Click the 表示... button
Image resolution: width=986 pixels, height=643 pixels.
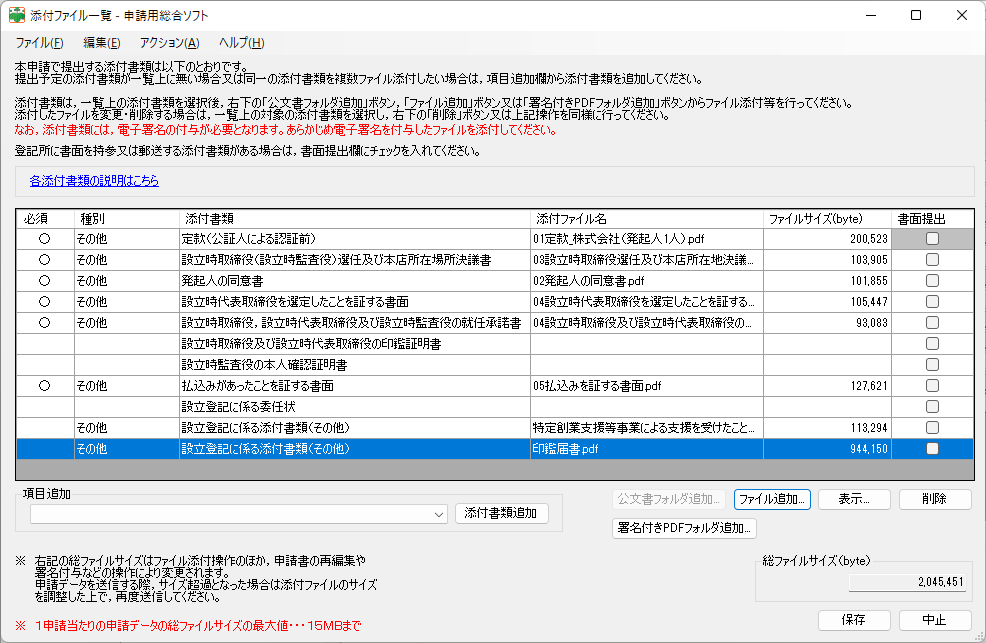click(x=854, y=499)
